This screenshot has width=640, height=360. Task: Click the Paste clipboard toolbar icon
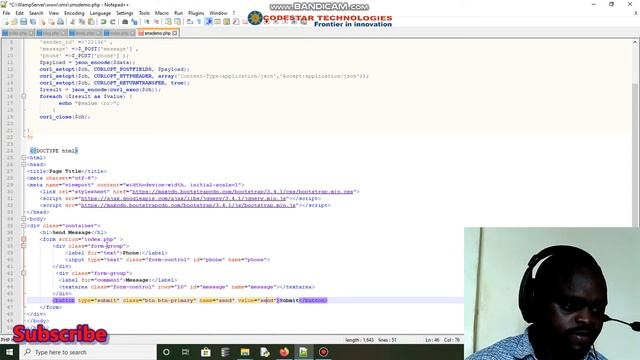click(x=91, y=22)
